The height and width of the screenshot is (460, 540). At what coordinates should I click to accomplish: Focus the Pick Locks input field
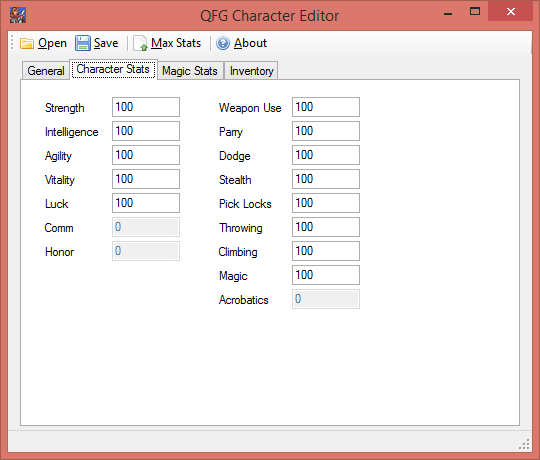(x=326, y=203)
